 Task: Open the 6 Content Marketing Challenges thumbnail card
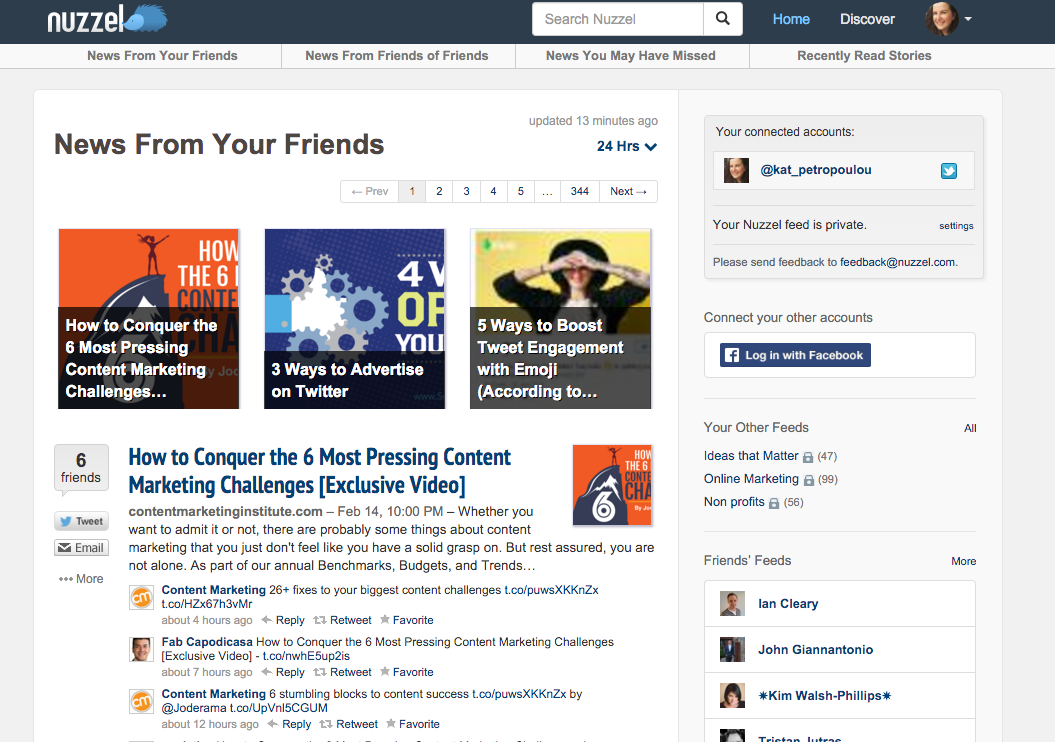click(149, 319)
